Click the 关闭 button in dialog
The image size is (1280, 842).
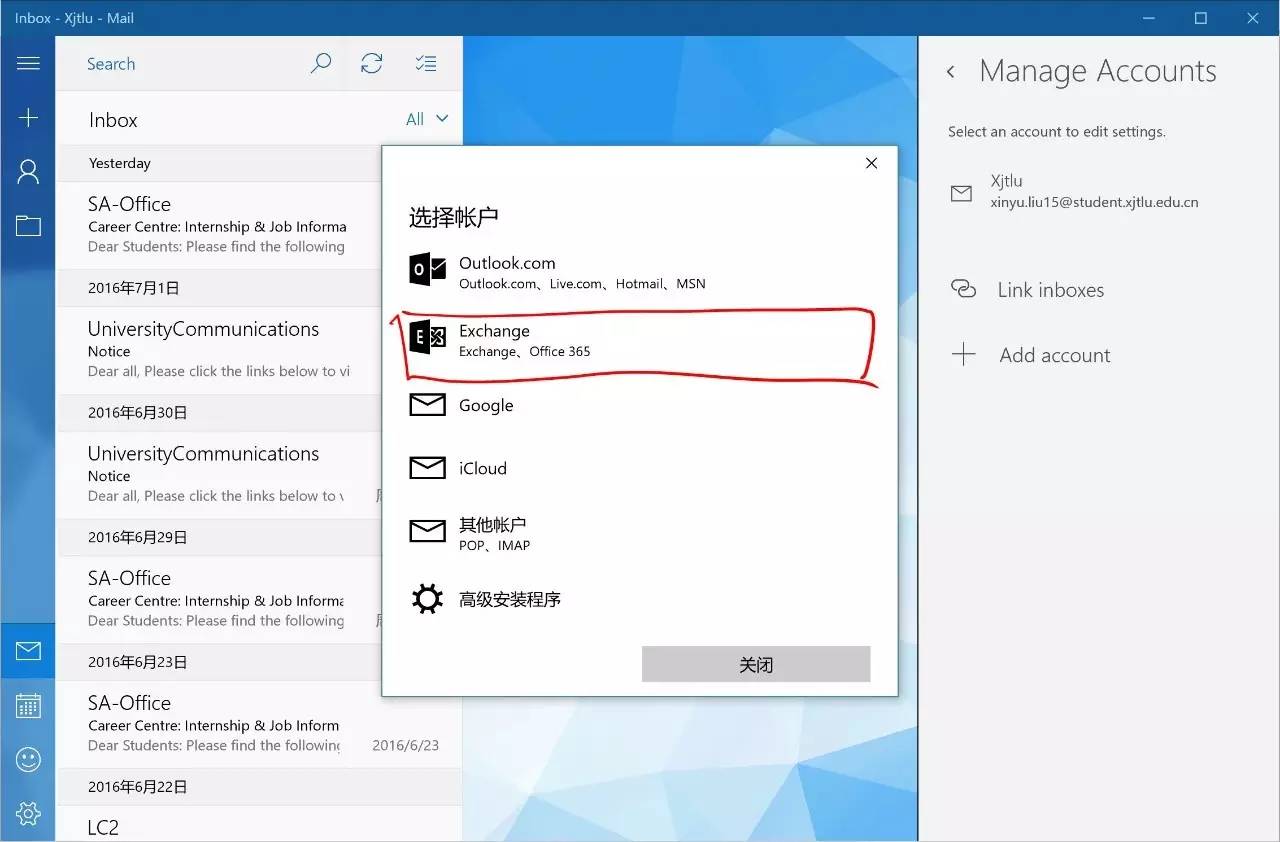click(x=756, y=665)
